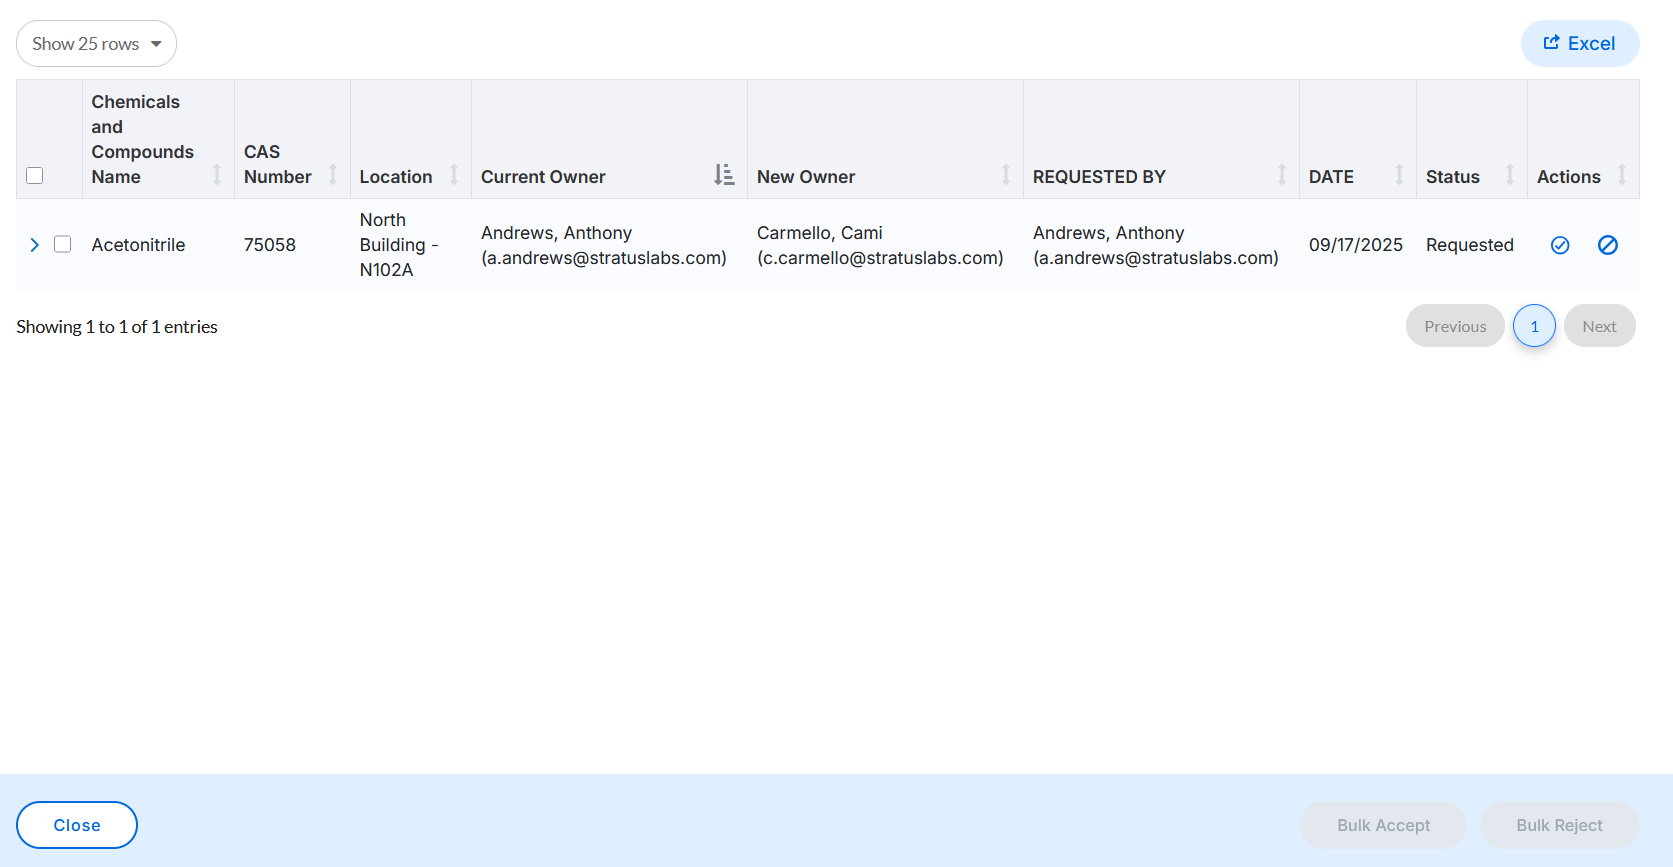The image size is (1673, 867).
Task: Close the transfer requests dialog
Action: pos(77,825)
